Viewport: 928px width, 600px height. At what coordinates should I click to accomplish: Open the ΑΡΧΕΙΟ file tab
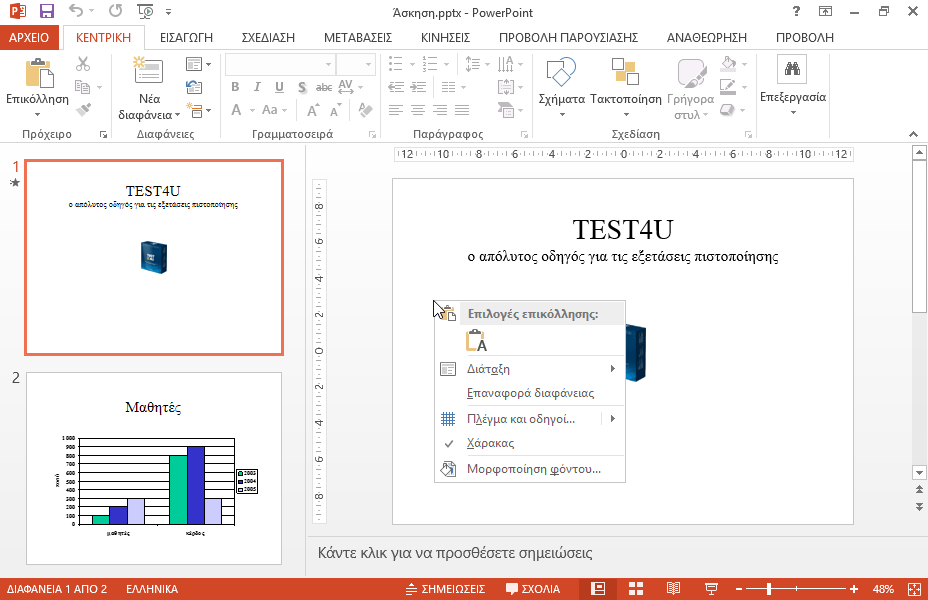click(x=29, y=38)
